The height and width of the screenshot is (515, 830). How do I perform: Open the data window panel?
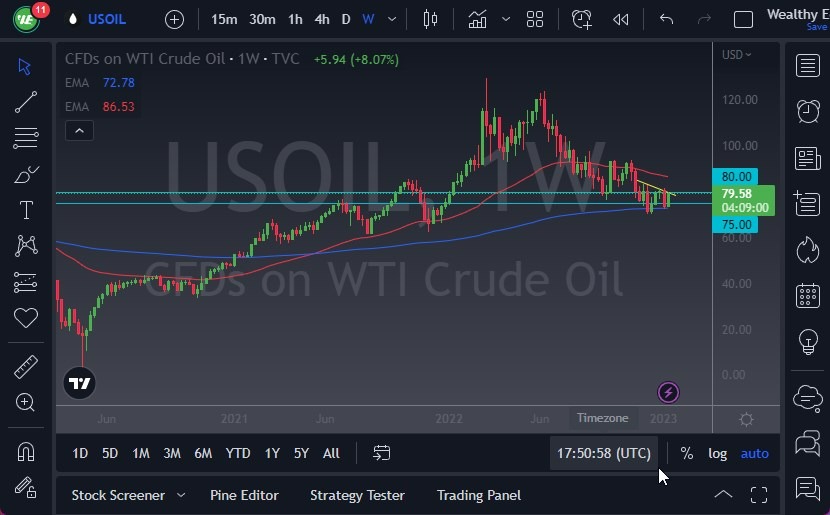[x=808, y=204]
